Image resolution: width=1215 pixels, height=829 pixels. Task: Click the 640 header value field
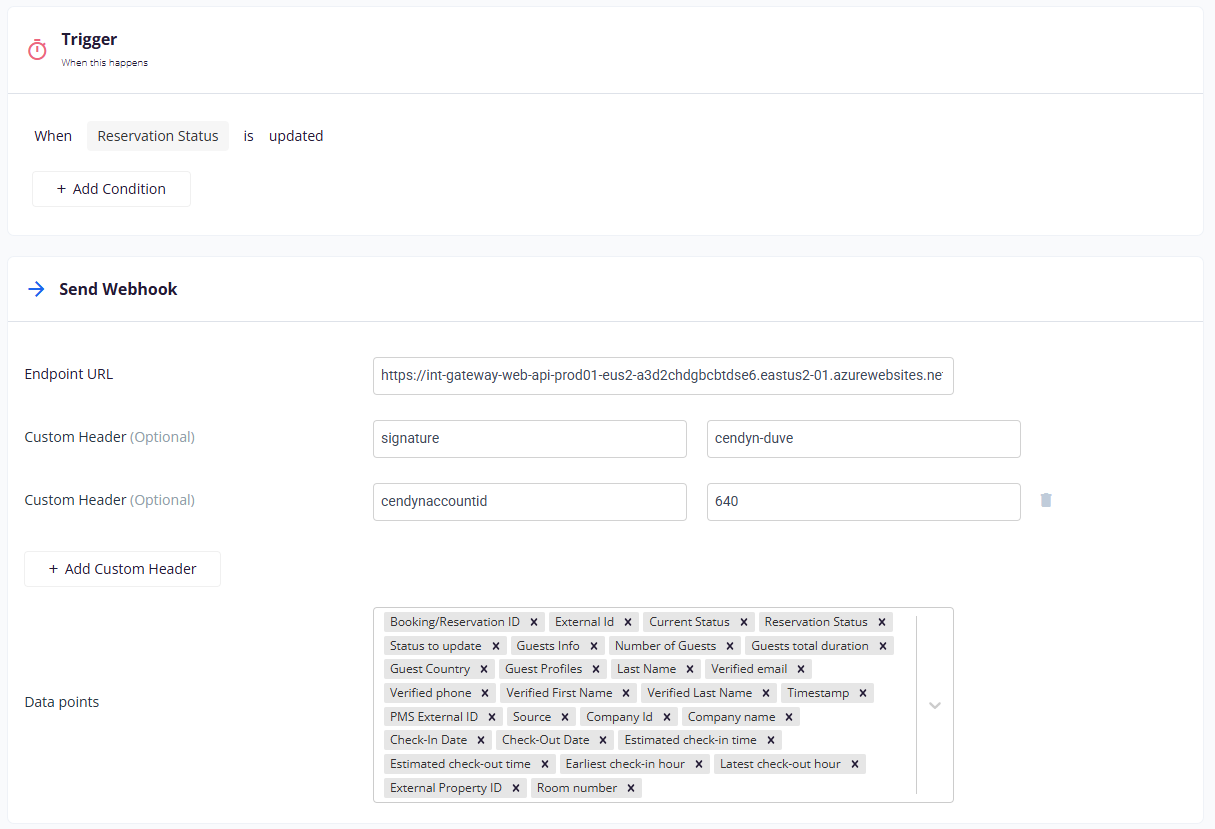pos(863,501)
